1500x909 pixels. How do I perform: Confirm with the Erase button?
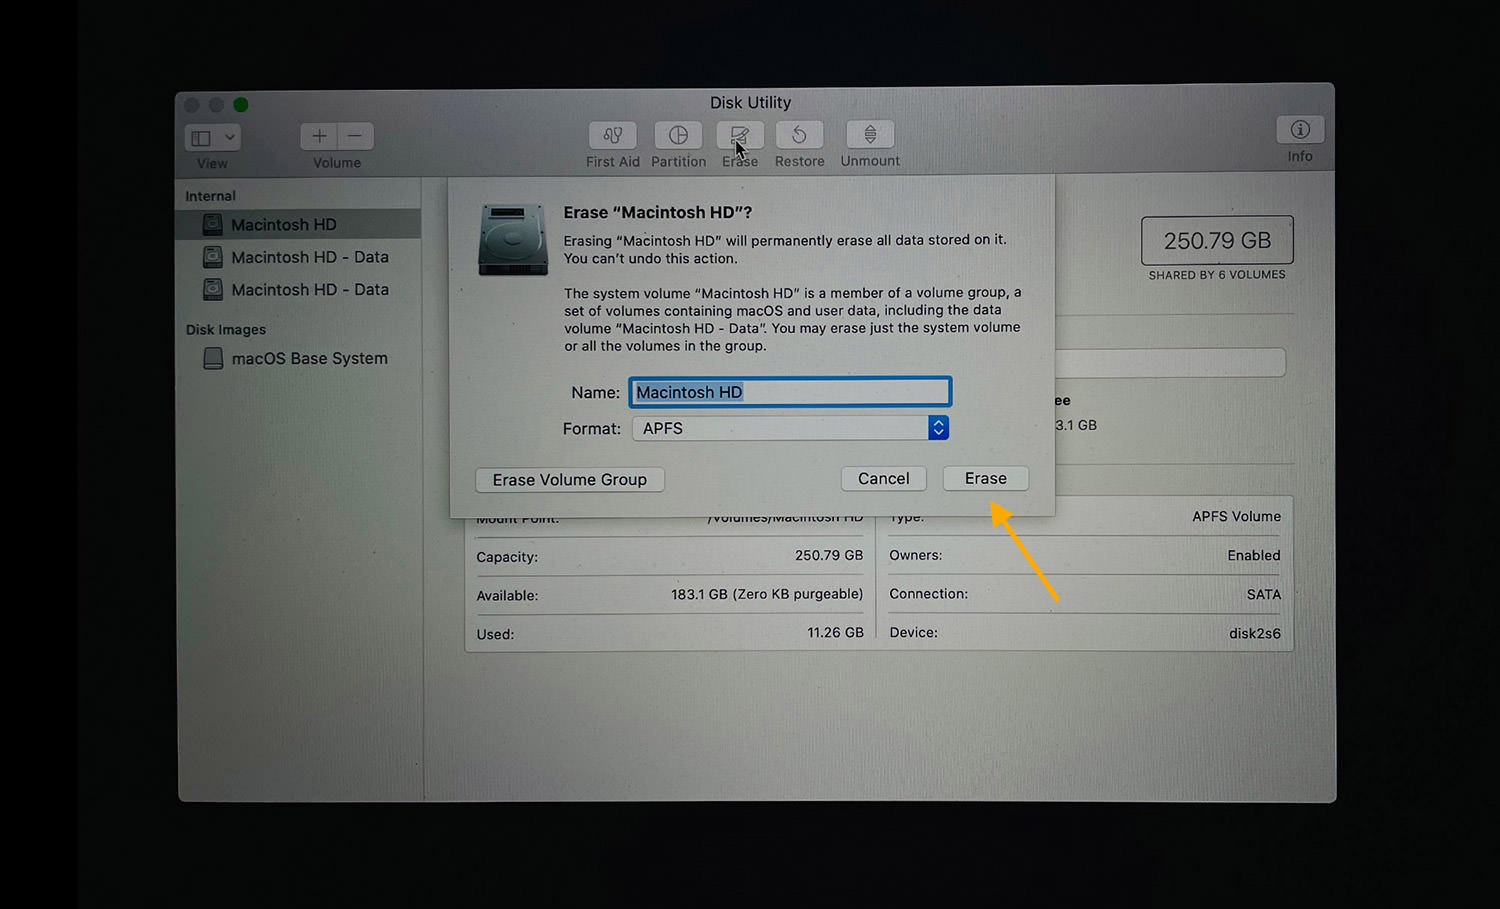986,478
